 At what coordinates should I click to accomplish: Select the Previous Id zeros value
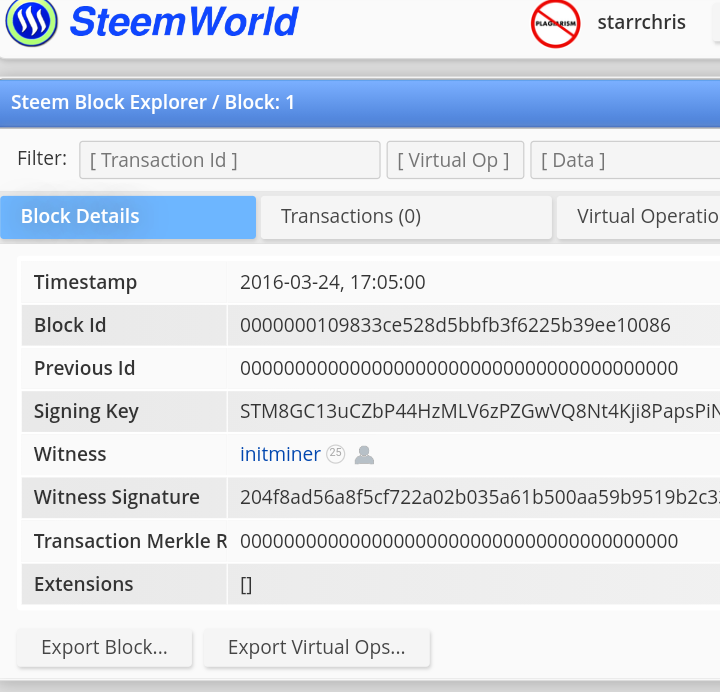click(459, 368)
